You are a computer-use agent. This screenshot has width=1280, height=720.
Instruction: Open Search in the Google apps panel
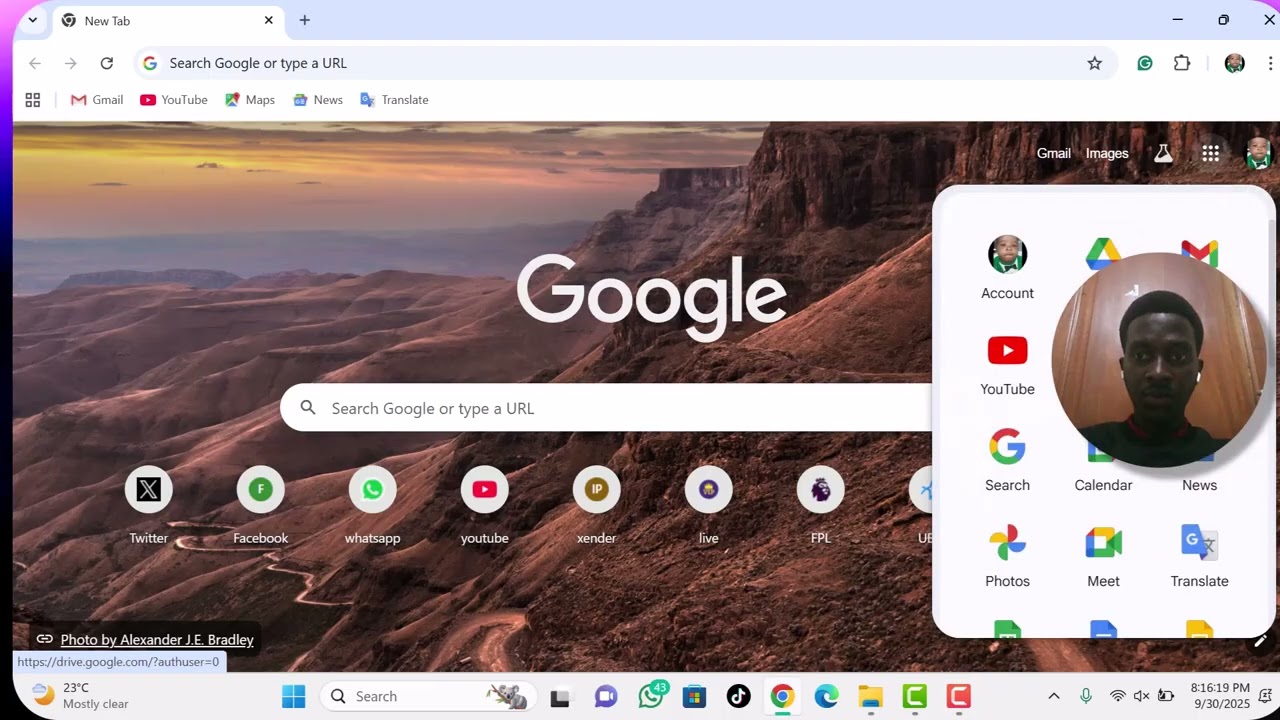[x=1007, y=460]
